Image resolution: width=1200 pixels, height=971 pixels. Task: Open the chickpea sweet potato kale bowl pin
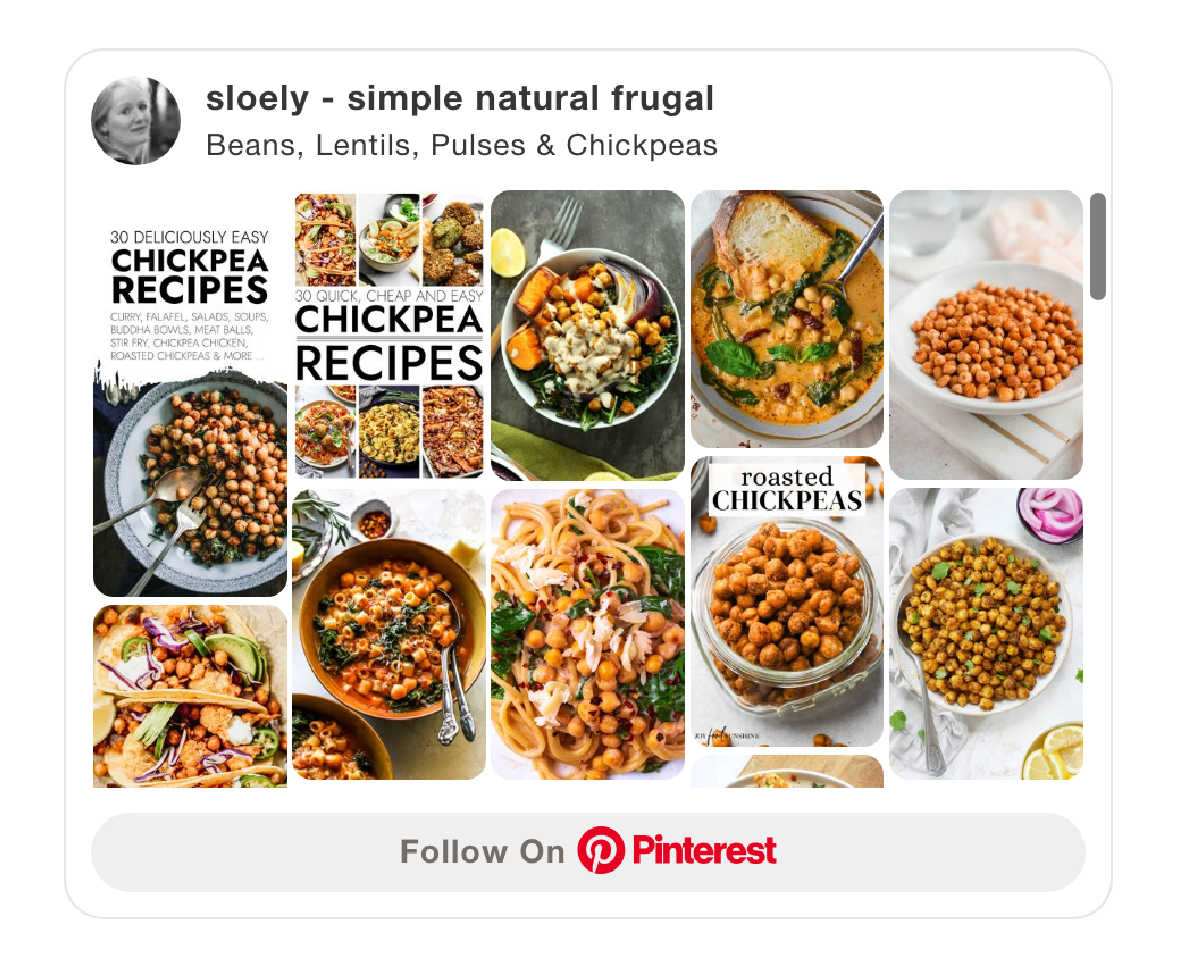click(x=588, y=335)
